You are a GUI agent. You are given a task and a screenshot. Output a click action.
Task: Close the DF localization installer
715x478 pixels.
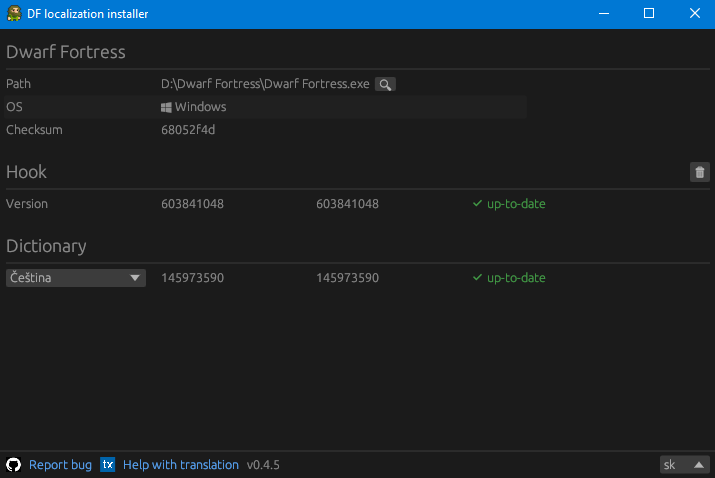point(694,14)
